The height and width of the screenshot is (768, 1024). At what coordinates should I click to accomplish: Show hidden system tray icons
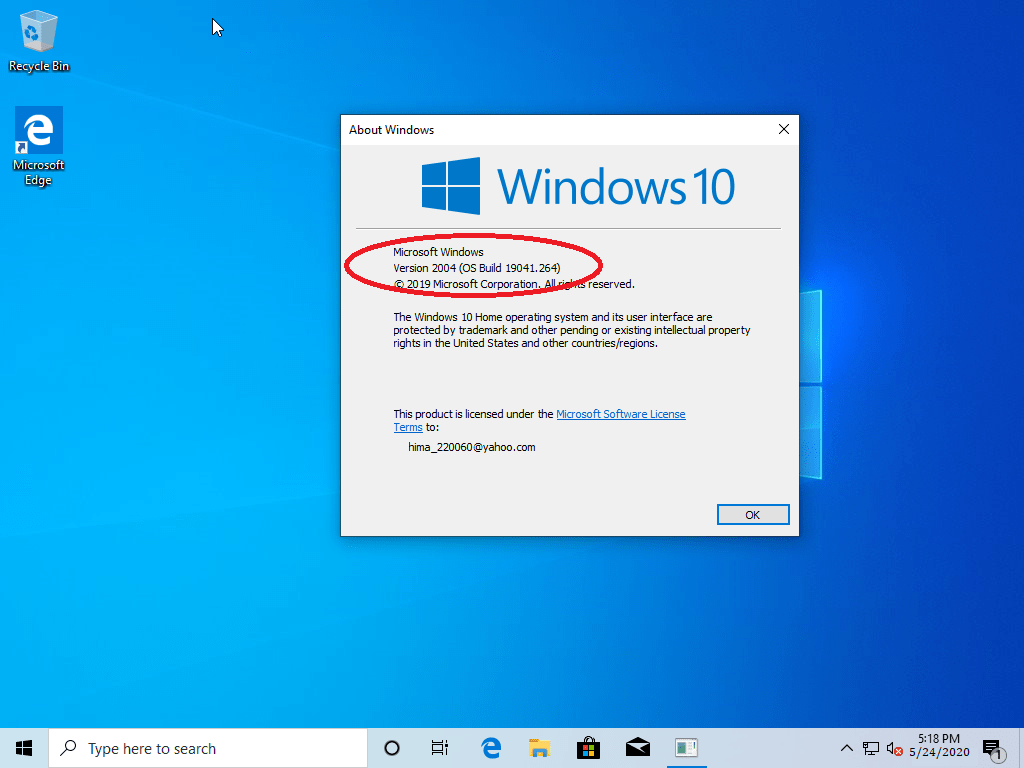(846, 748)
